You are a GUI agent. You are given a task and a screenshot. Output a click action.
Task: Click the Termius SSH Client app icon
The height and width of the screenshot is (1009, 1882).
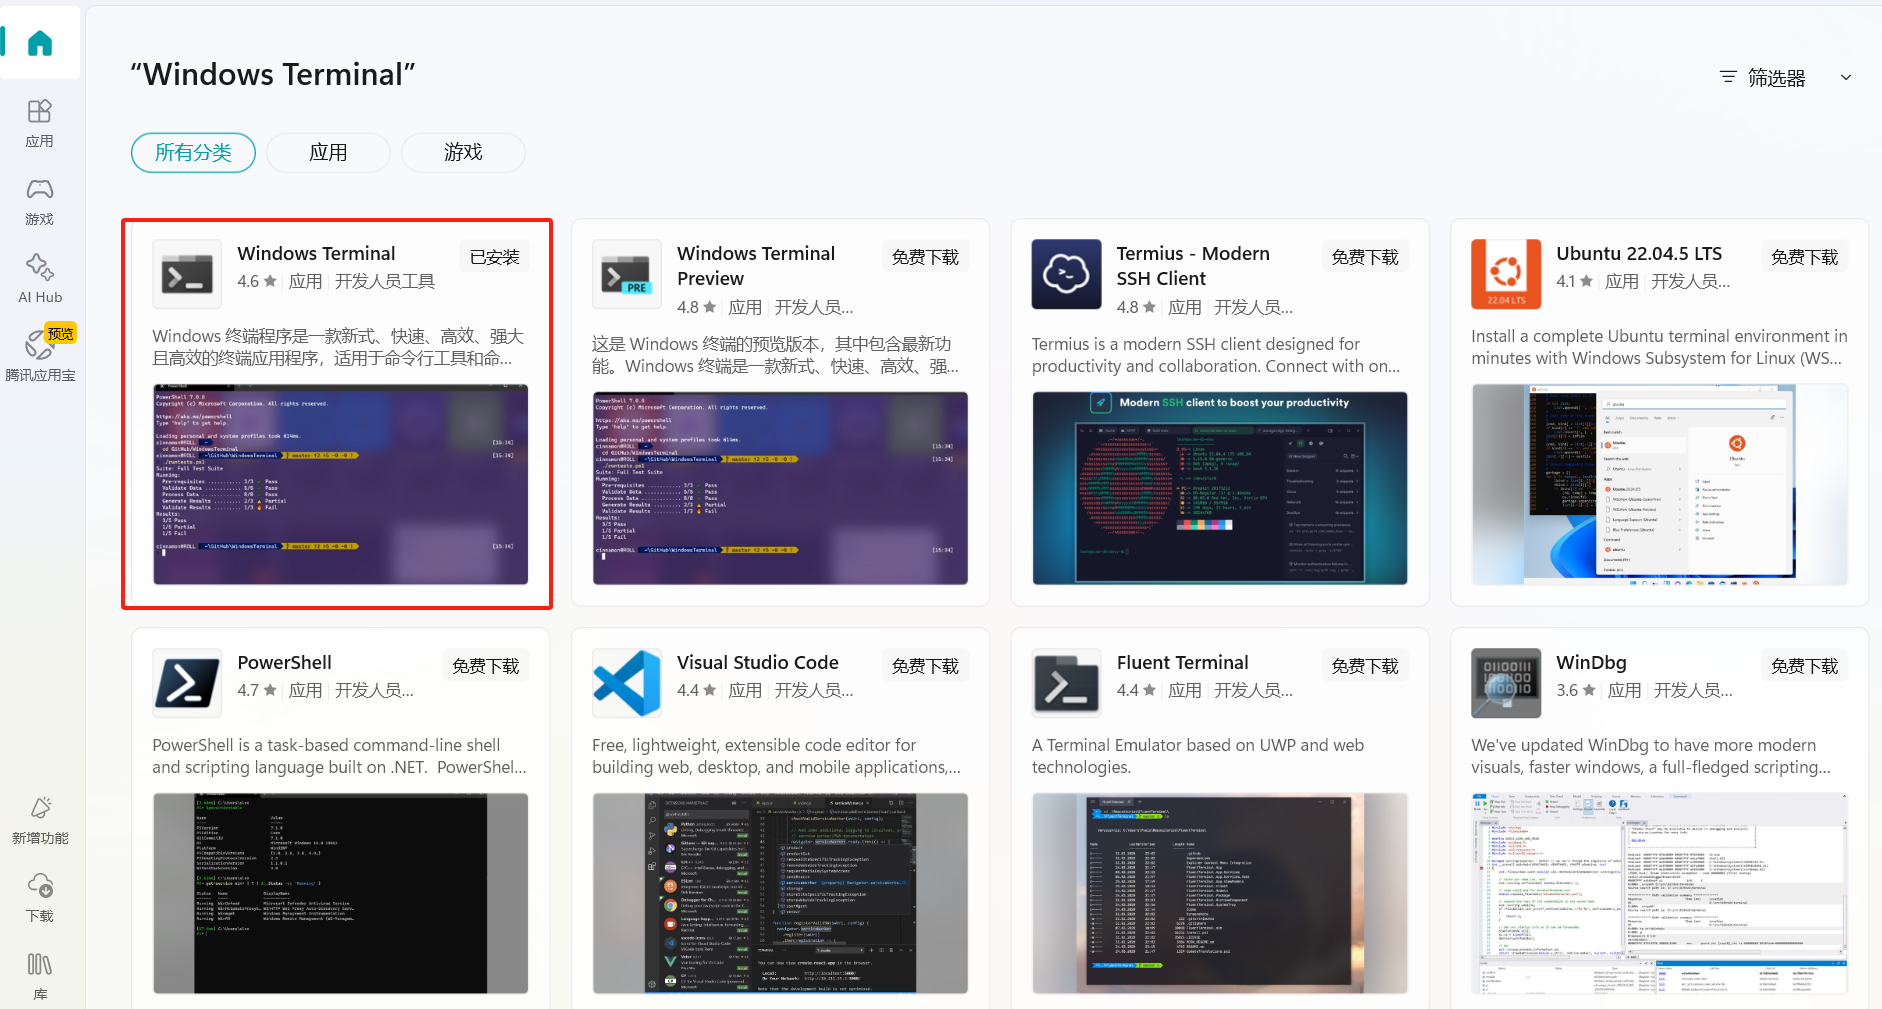click(x=1066, y=274)
